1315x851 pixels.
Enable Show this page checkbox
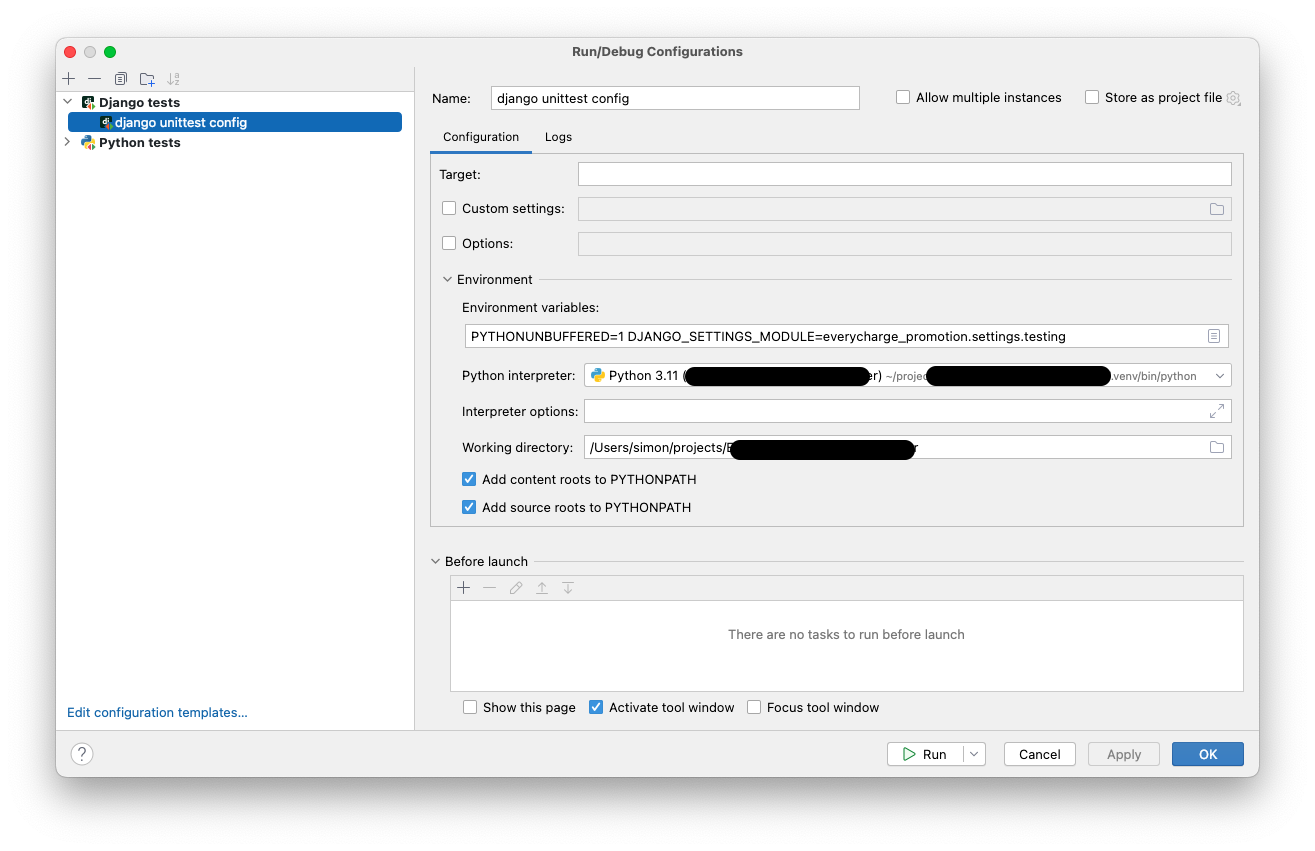tap(470, 707)
